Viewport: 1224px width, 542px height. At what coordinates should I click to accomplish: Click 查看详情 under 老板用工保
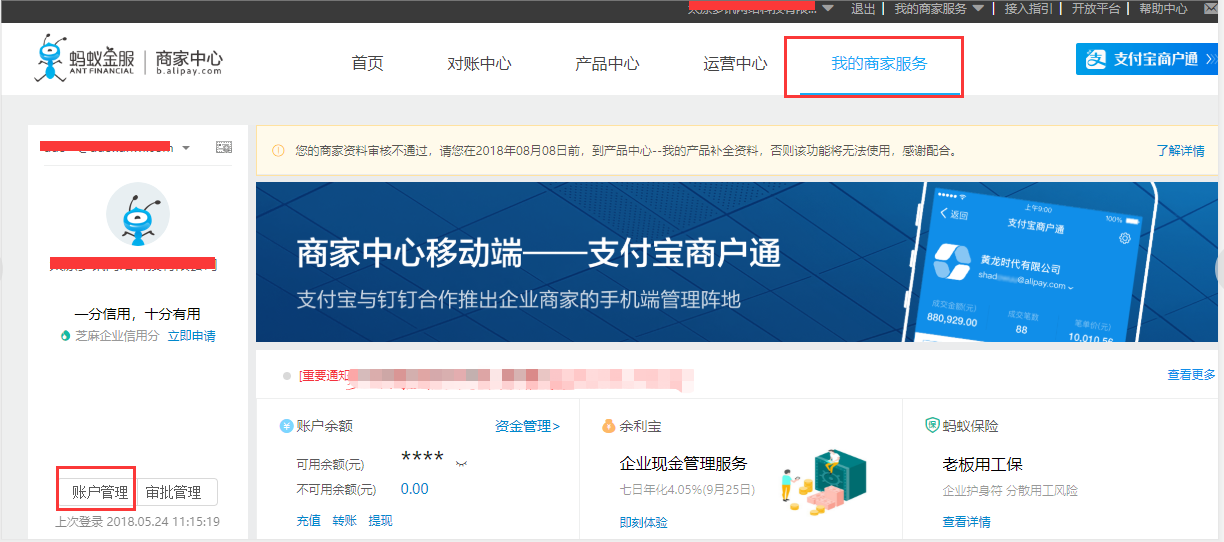[967, 522]
